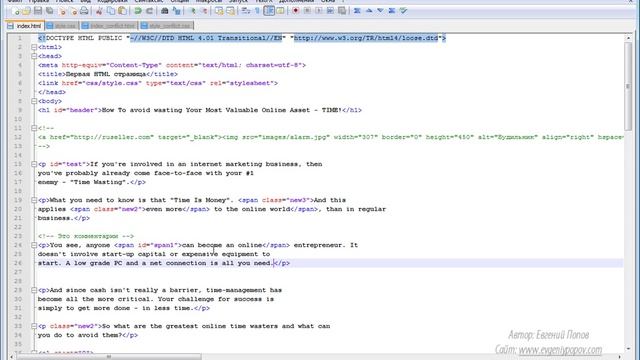
Task: Fold the "And since cash" paragraph on line 29
Action: pos(34,290)
